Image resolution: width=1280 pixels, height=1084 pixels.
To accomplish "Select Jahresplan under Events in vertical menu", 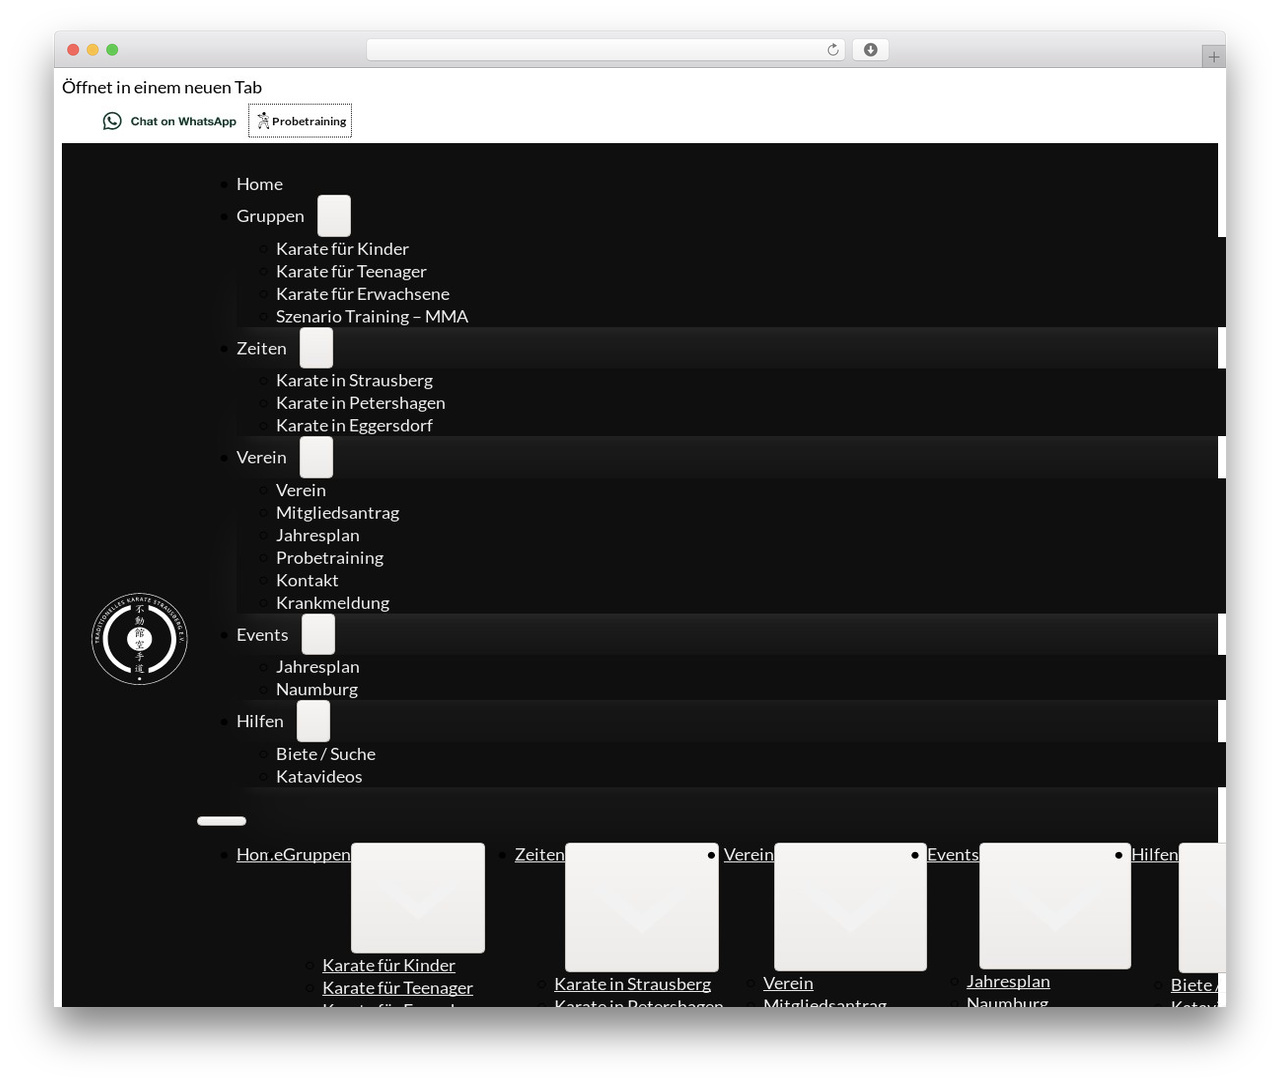I will [318, 667].
